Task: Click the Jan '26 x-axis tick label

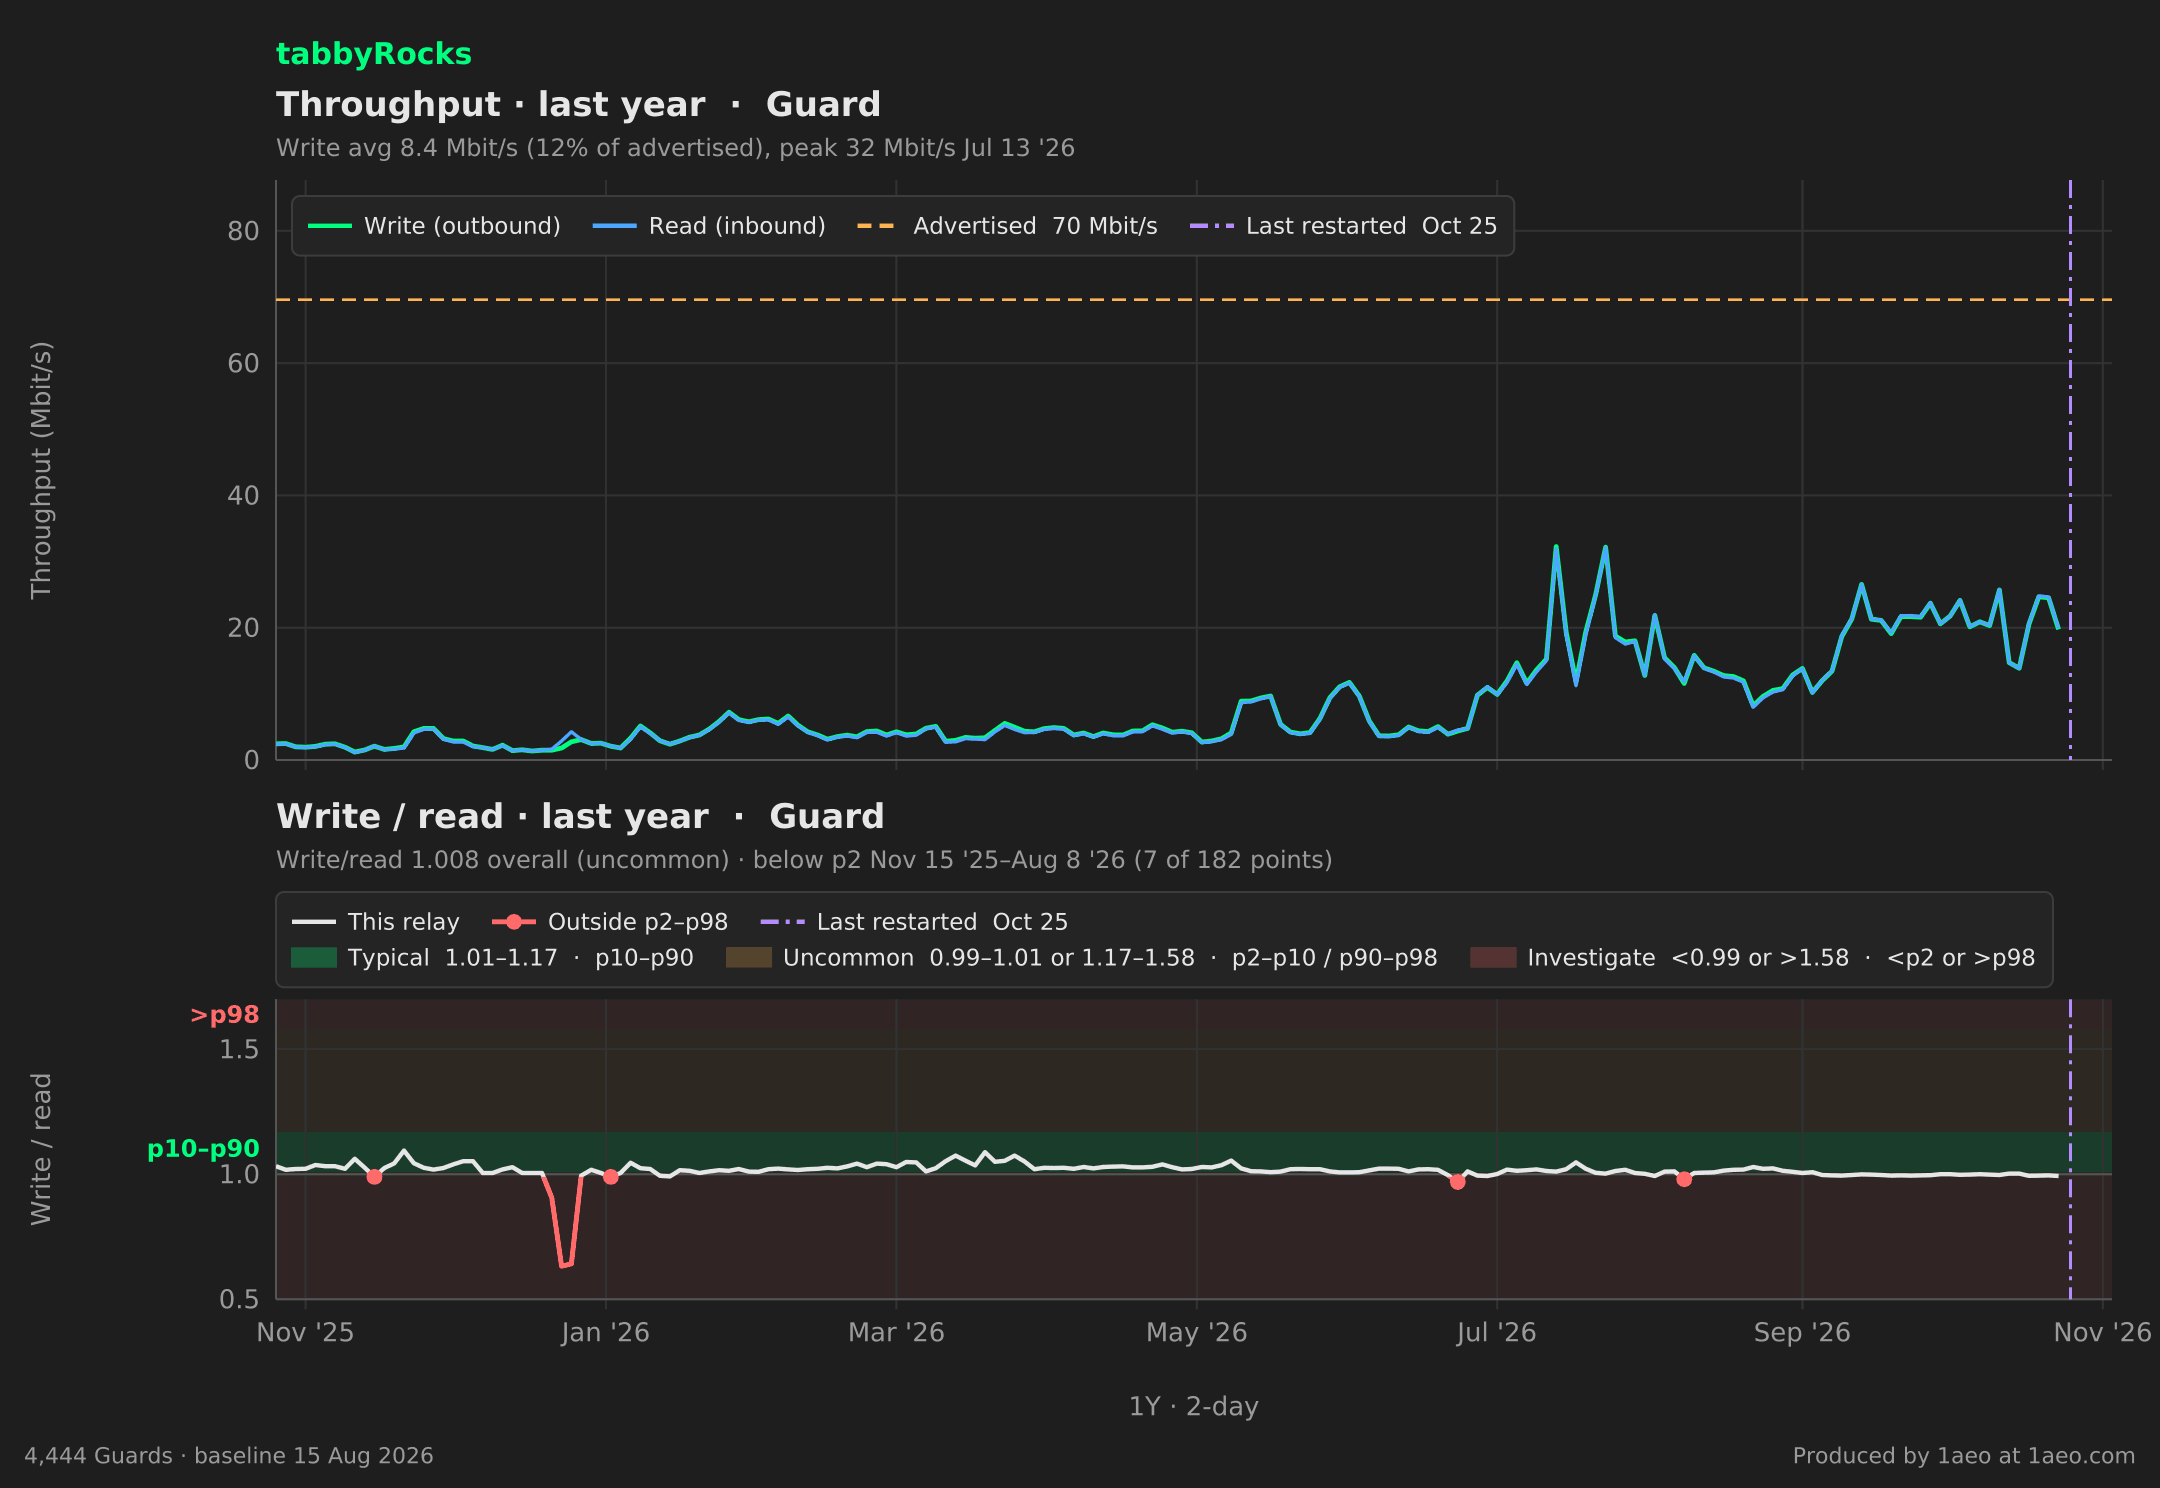Action: tap(605, 1333)
